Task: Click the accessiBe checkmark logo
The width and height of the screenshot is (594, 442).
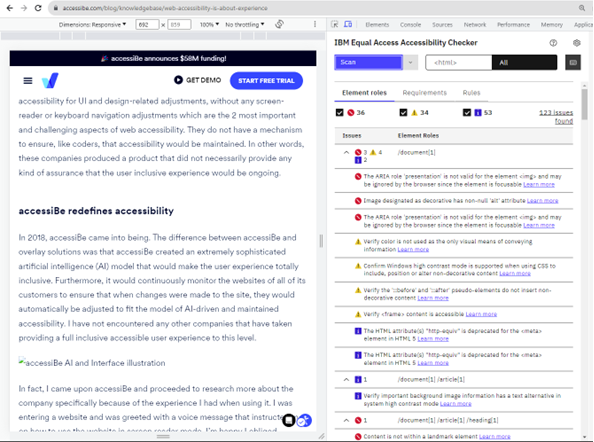Action: pos(50,80)
